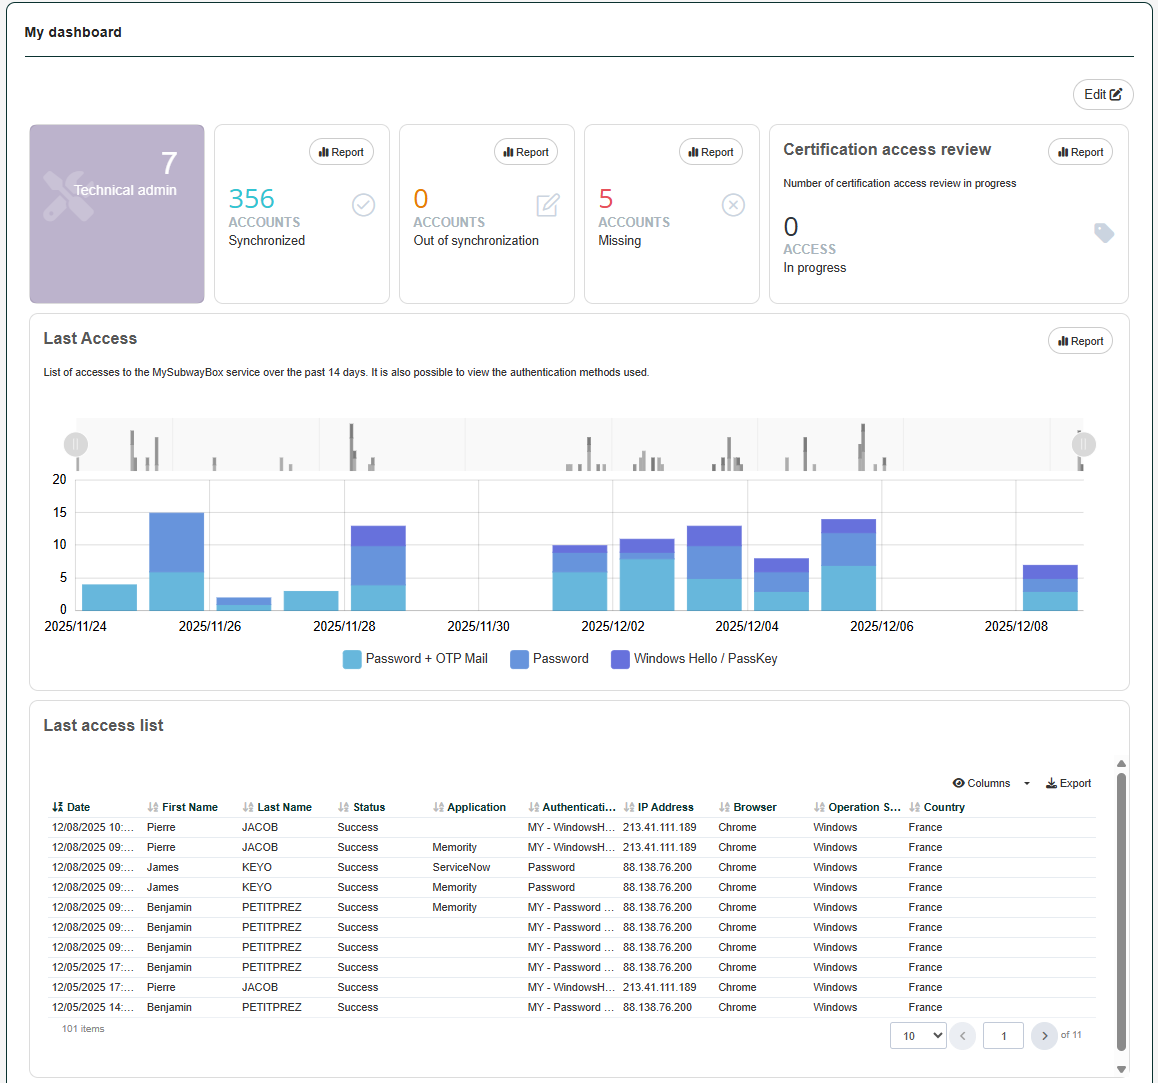This screenshot has height=1083, width=1158.
Task: Toggle the Password series in chart legend
Action: point(549,659)
